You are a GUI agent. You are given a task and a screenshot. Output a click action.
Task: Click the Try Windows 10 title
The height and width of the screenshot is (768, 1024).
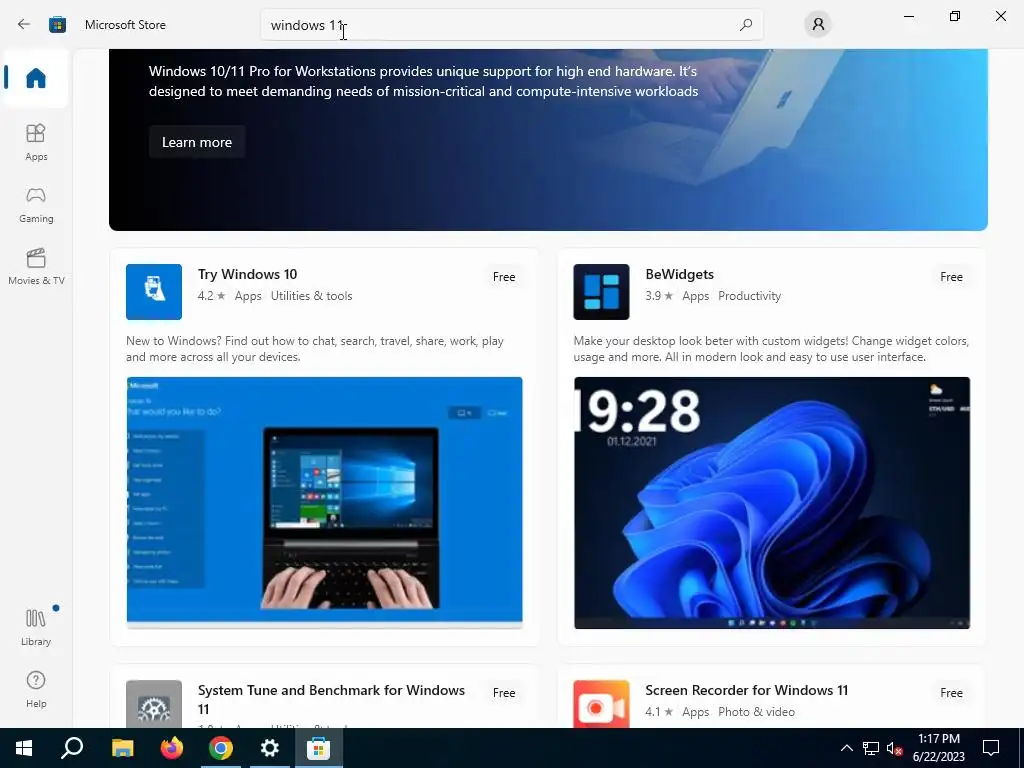point(248,274)
